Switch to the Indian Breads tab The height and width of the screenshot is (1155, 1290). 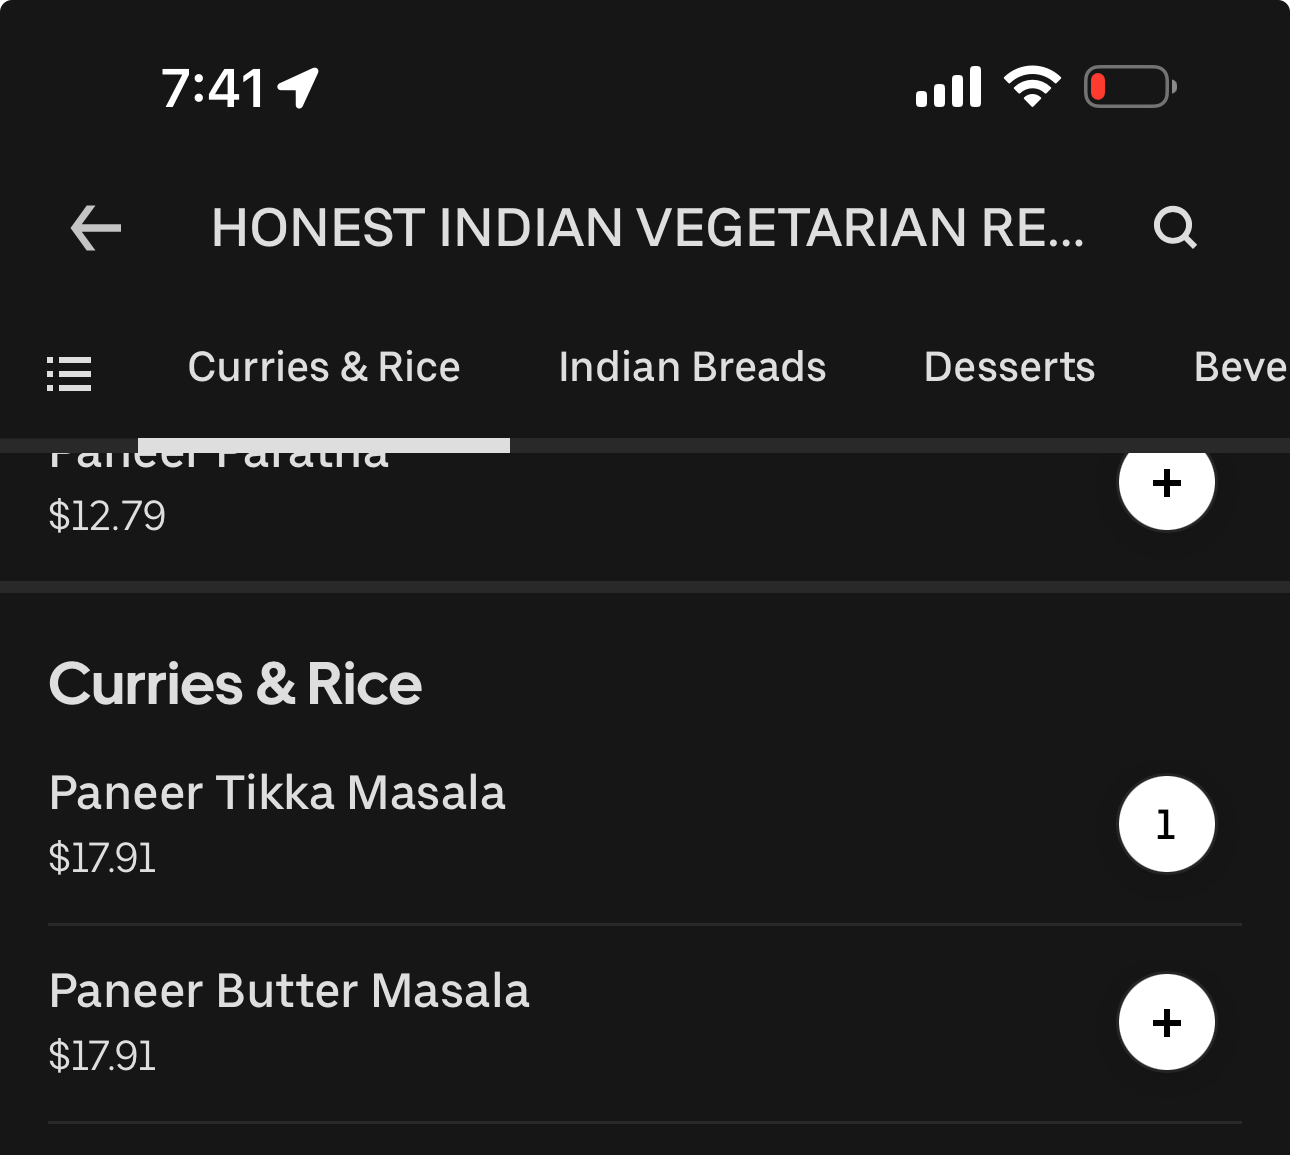pos(692,367)
